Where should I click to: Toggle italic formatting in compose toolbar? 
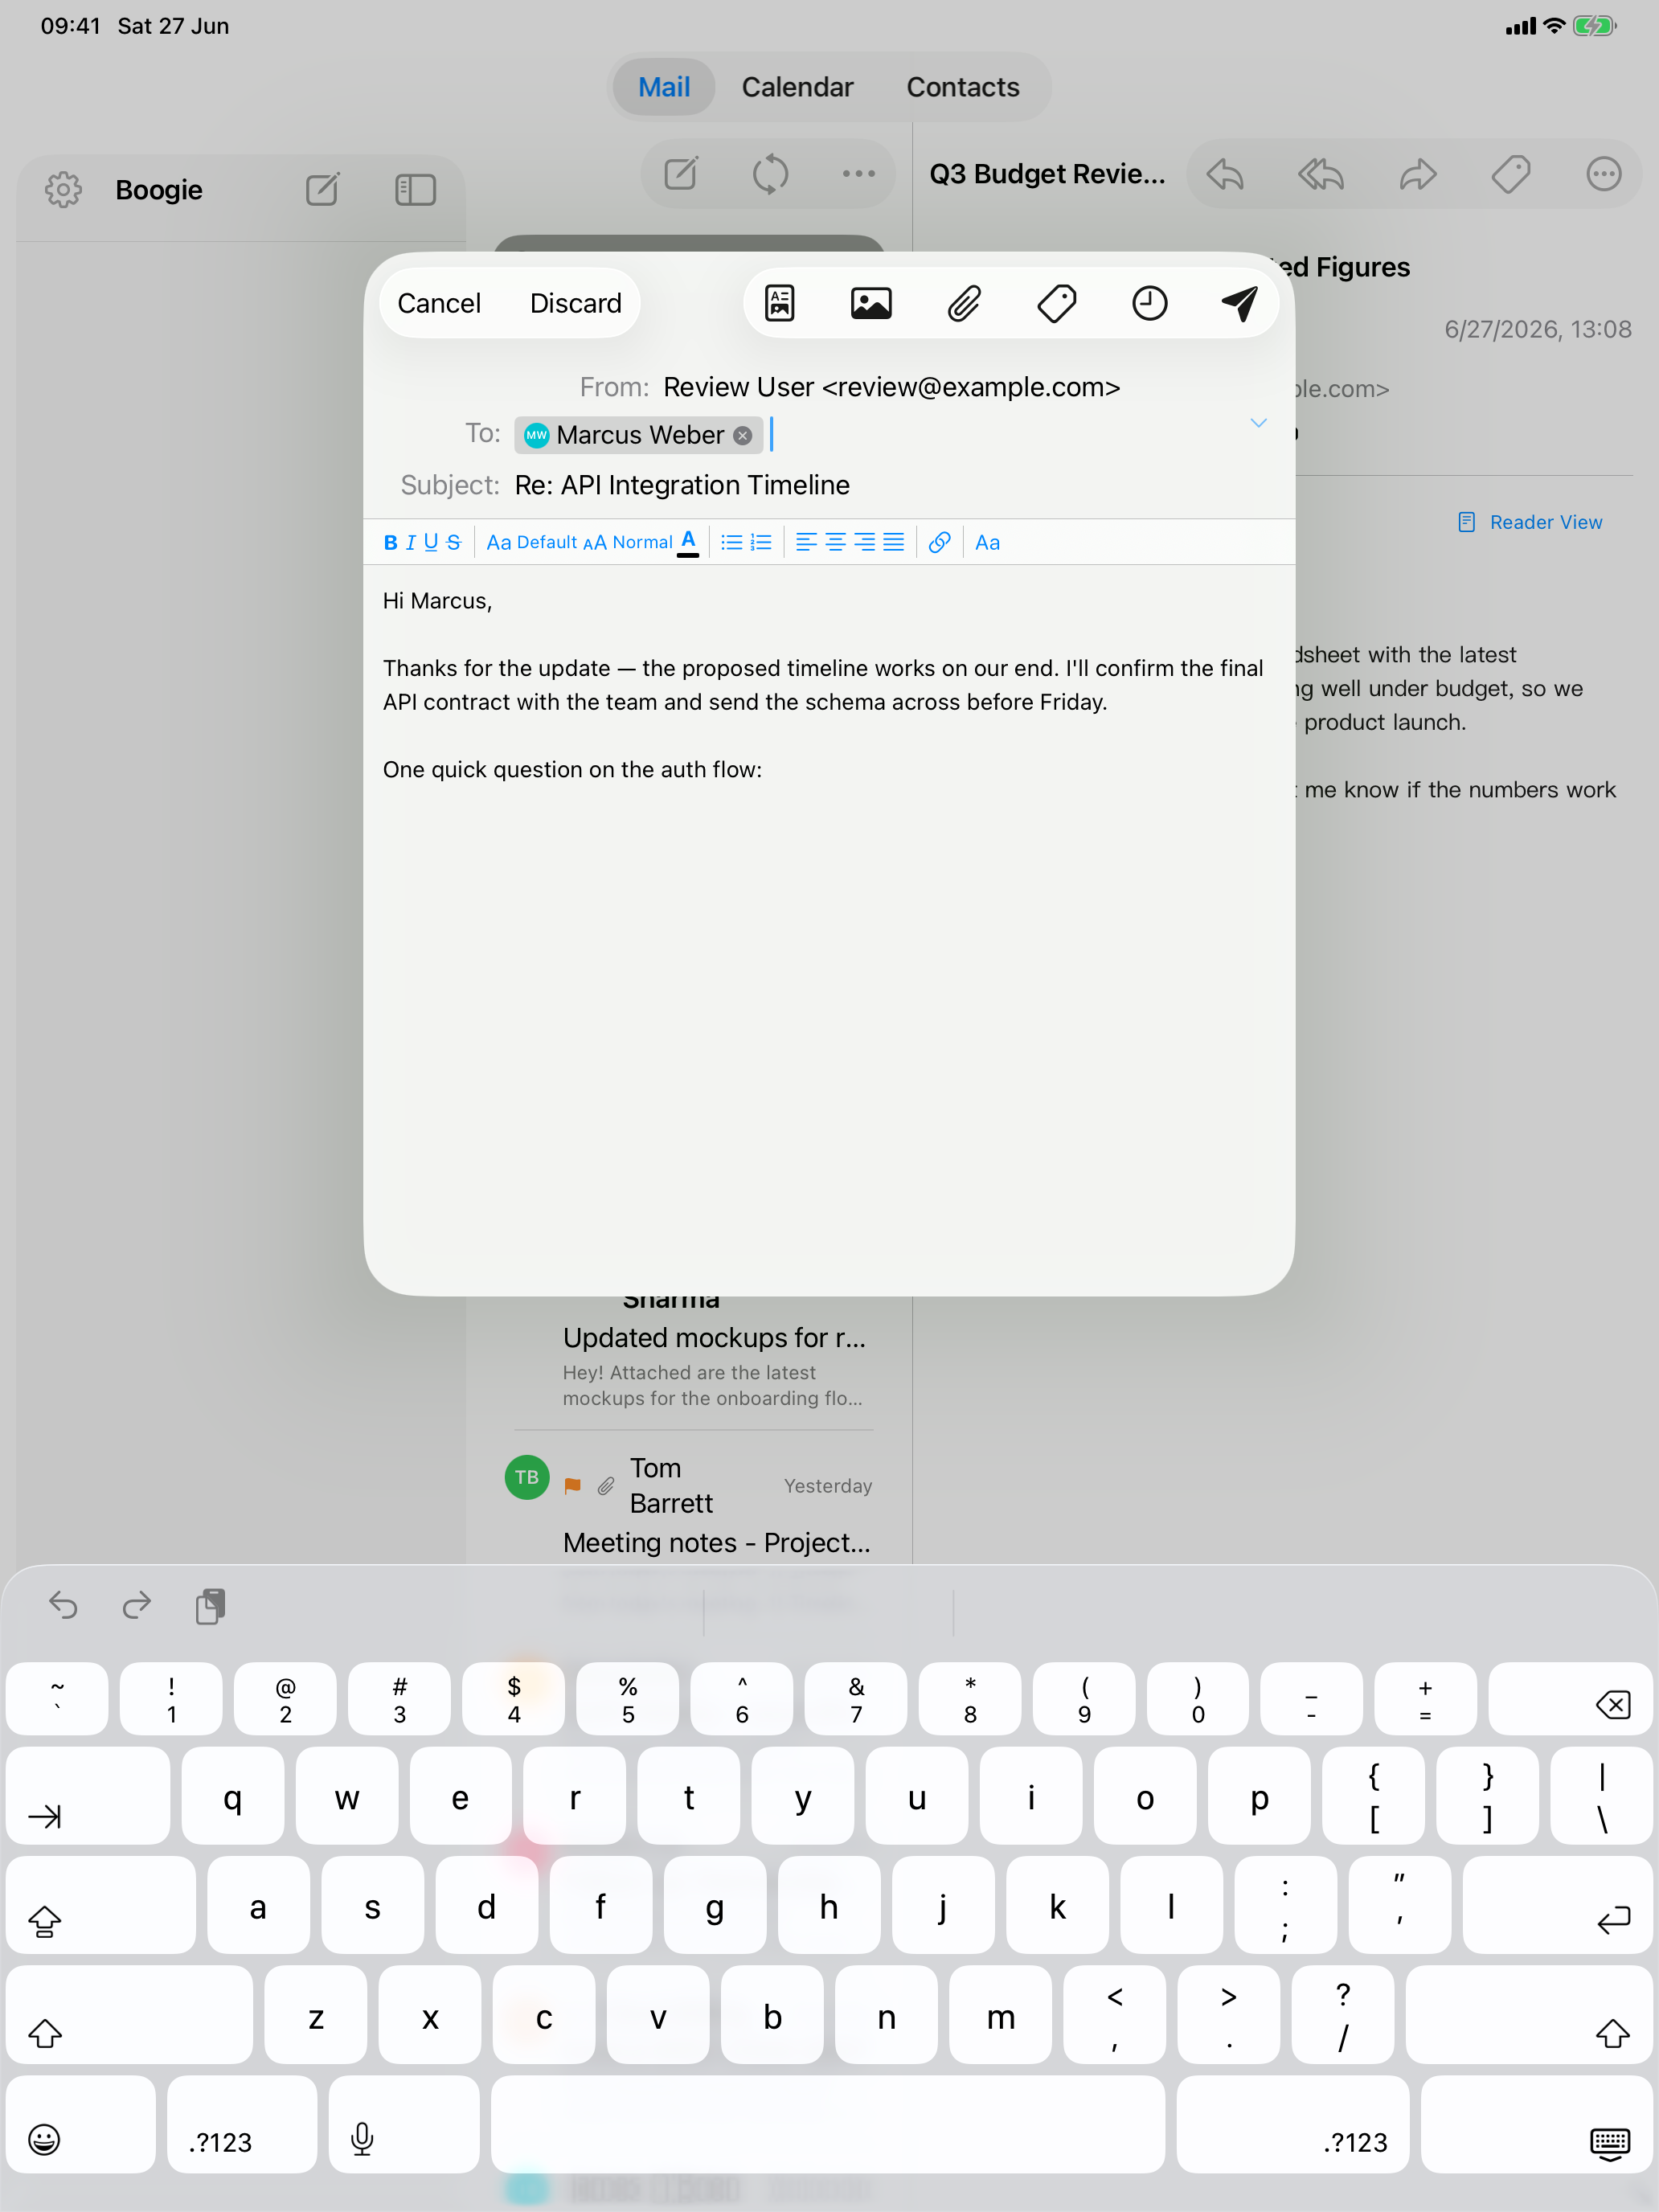coord(410,542)
